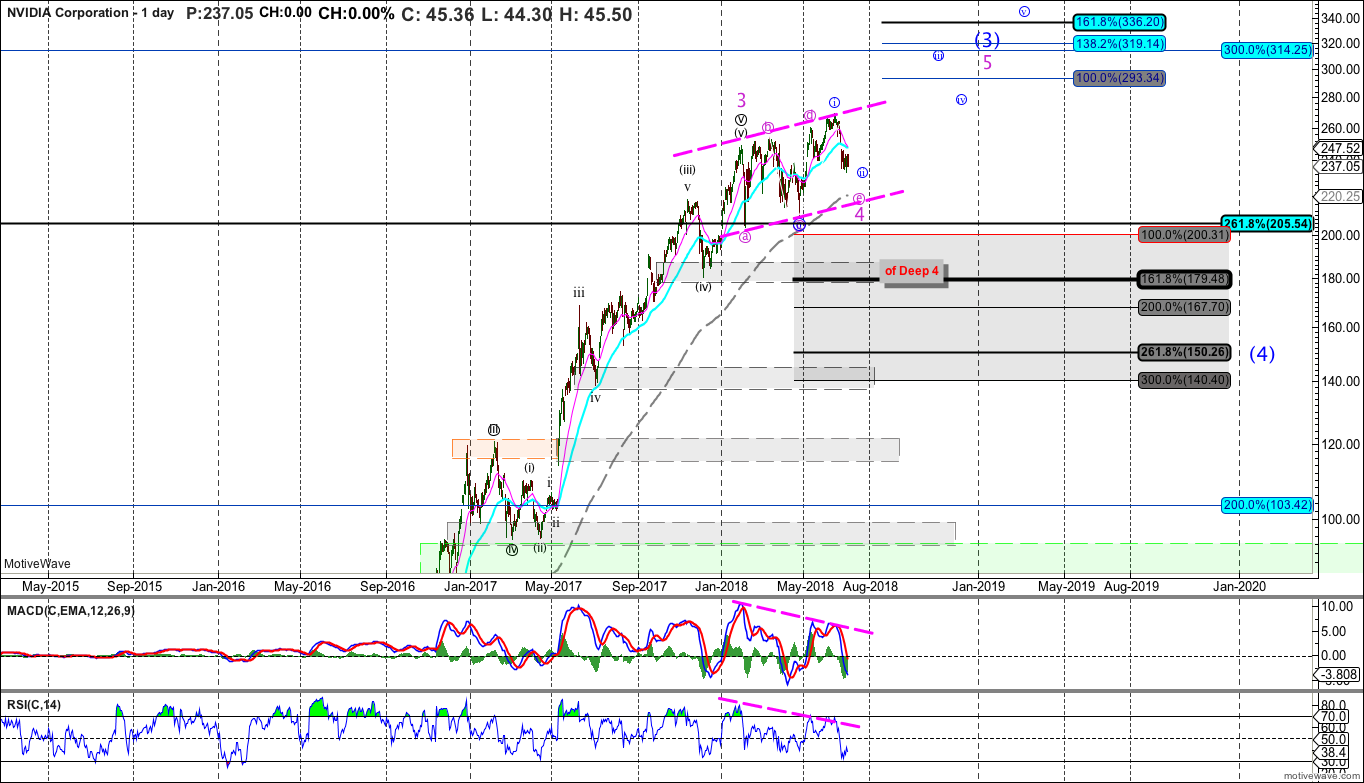This screenshot has height=783, width=1364.
Task: Select the 300.0%(314.25) Fibonacci label
Action: click(x=1266, y=50)
